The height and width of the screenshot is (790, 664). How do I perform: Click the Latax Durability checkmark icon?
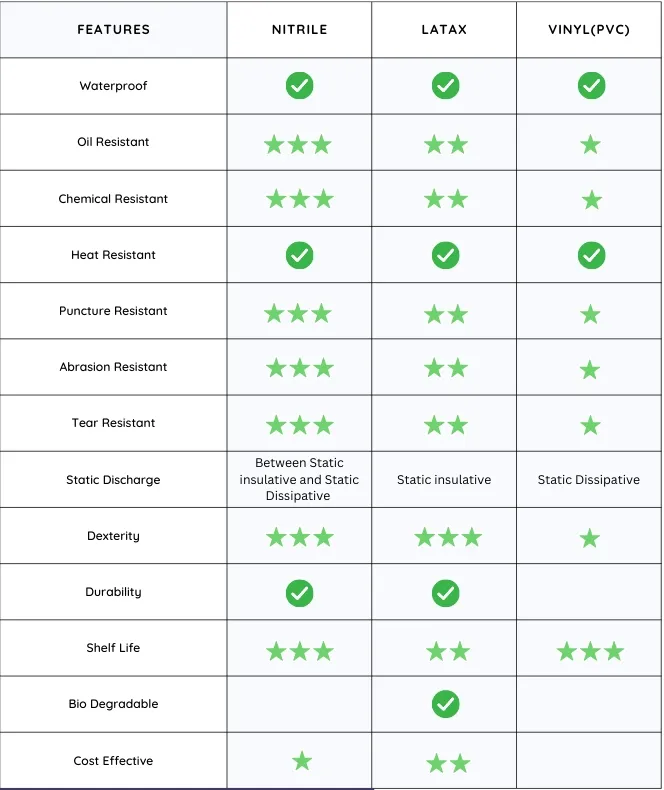coord(445,593)
